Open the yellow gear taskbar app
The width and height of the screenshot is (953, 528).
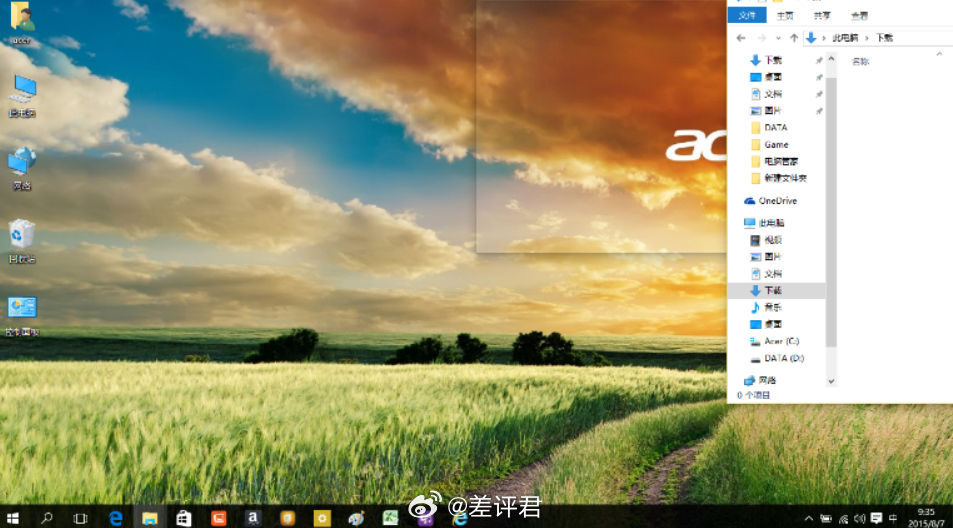(x=322, y=518)
